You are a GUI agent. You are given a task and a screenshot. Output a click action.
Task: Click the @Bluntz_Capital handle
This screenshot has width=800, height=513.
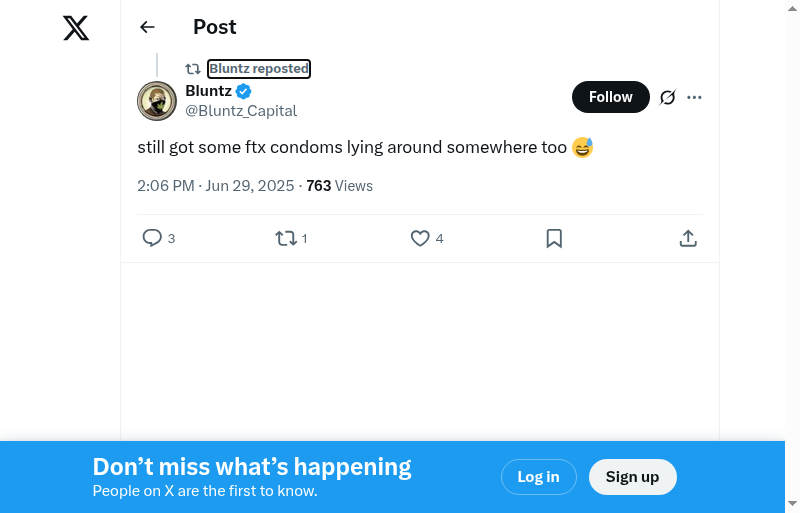pyautogui.click(x=241, y=111)
